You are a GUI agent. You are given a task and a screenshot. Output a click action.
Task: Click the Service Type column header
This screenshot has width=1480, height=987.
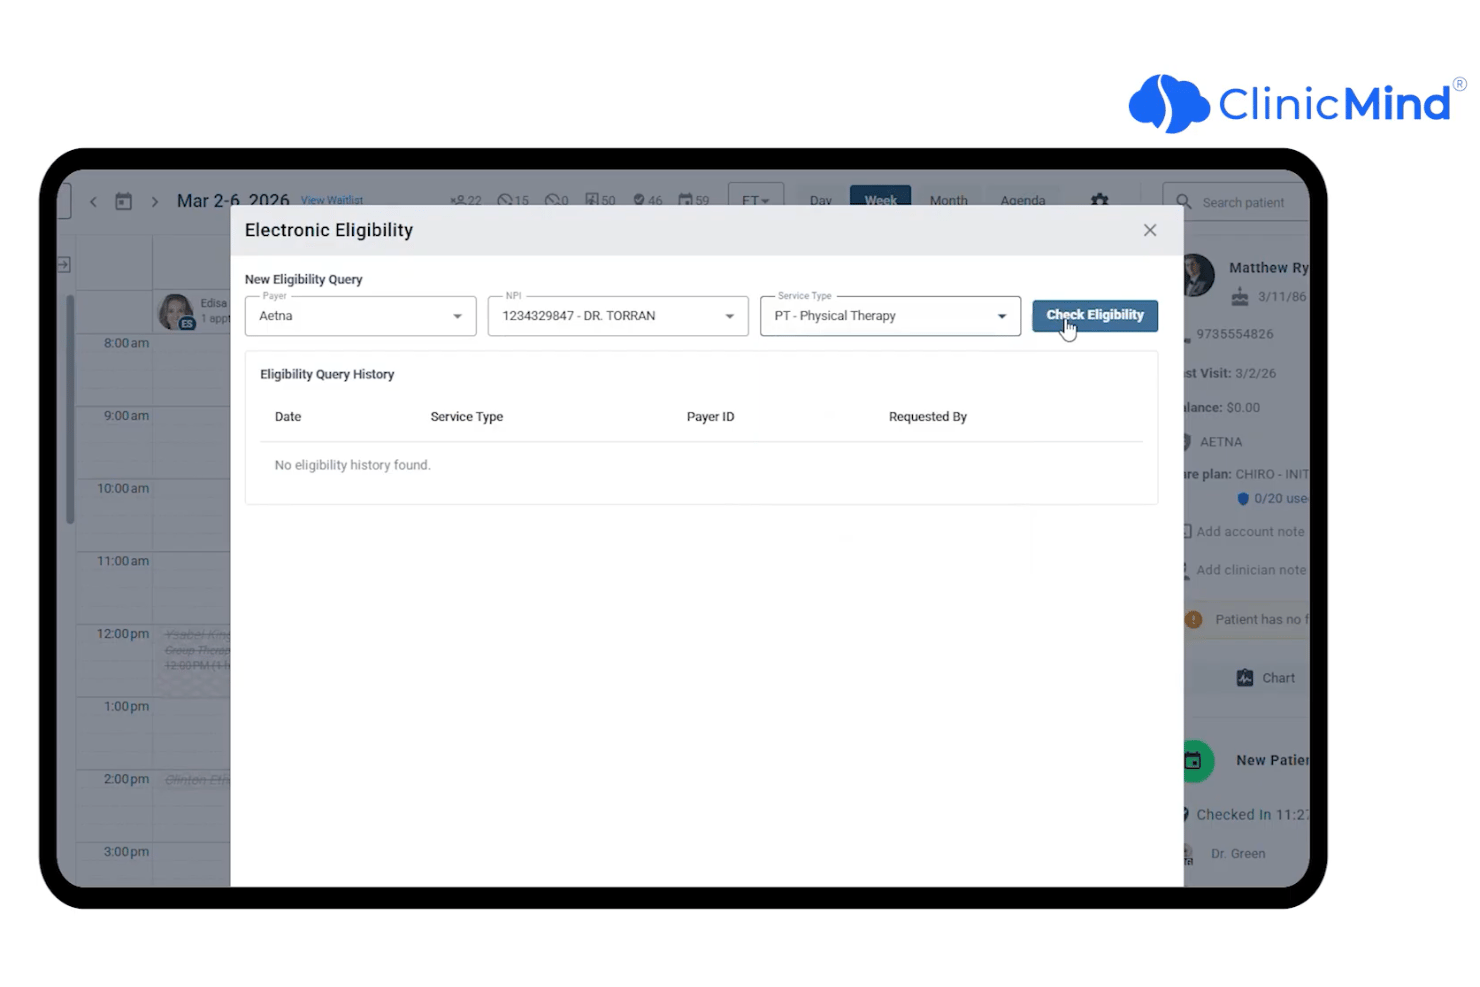coord(467,417)
